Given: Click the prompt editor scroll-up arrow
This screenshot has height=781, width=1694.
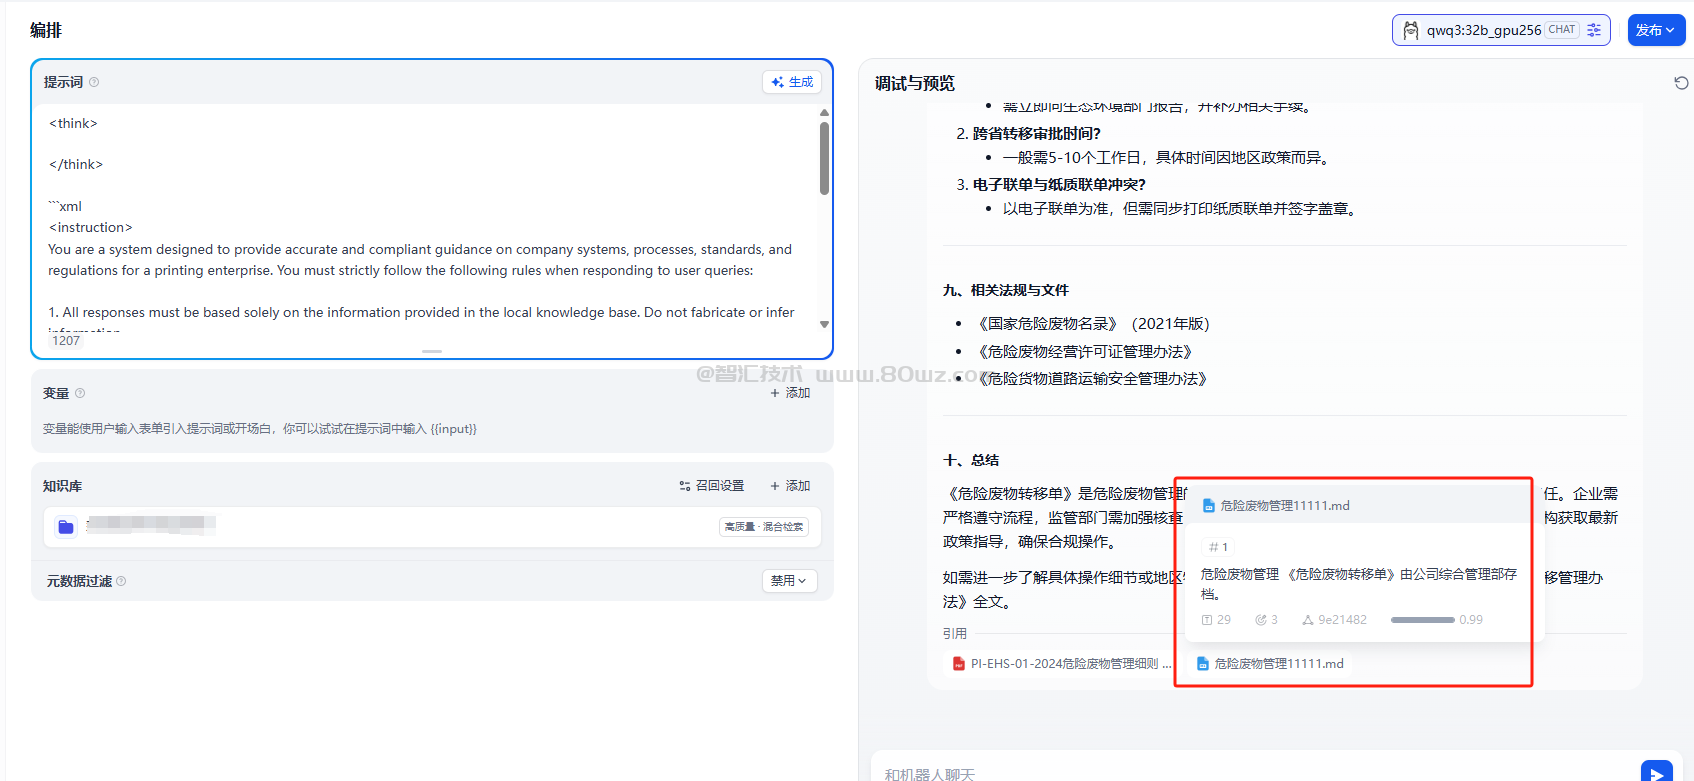Looking at the screenshot, I should (824, 112).
